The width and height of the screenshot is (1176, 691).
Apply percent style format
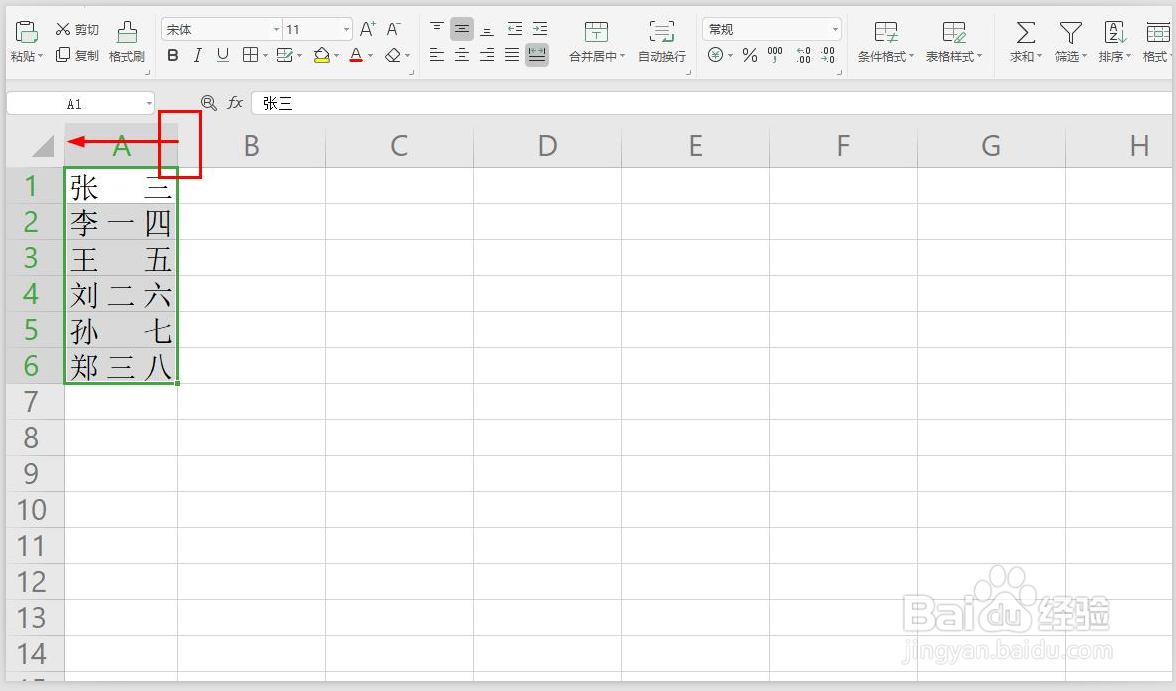click(749, 55)
